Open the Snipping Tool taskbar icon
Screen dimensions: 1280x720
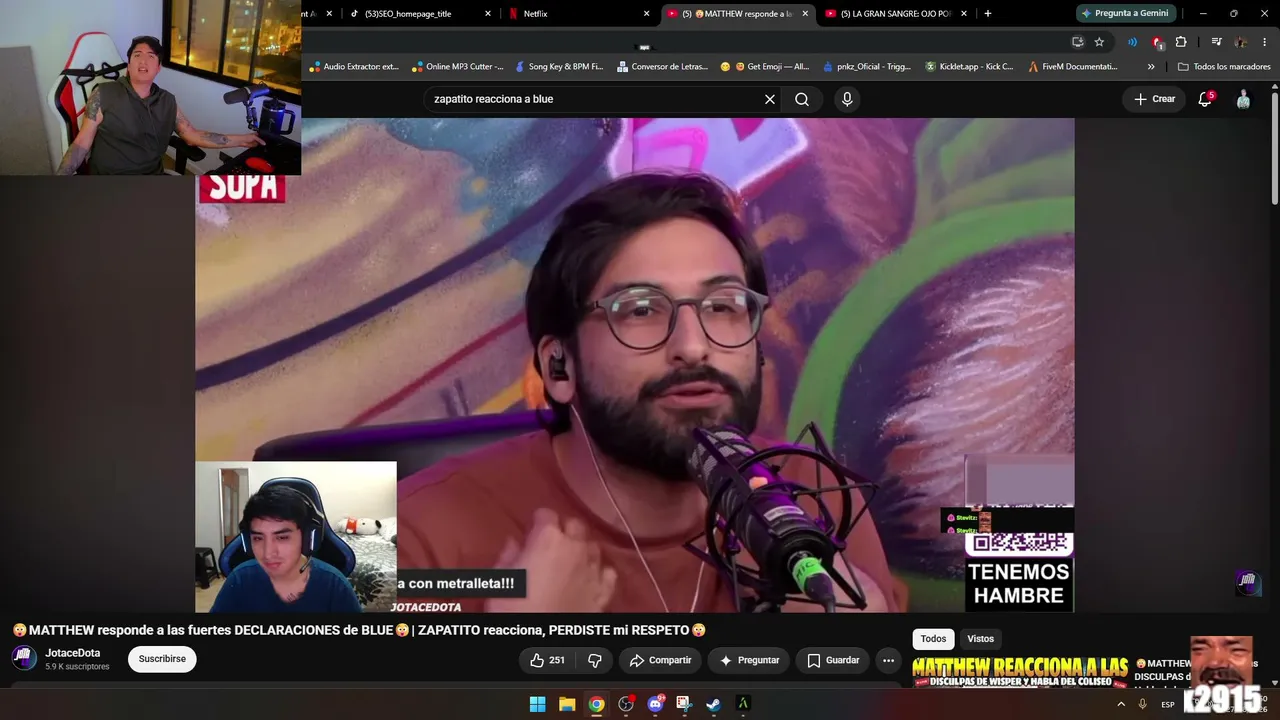tap(684, 704)
